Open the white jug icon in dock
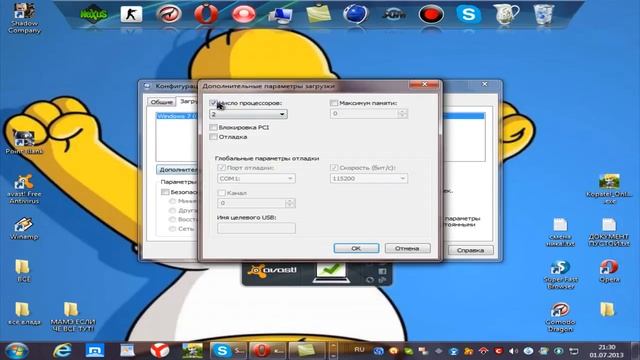 tap(506, 14)
